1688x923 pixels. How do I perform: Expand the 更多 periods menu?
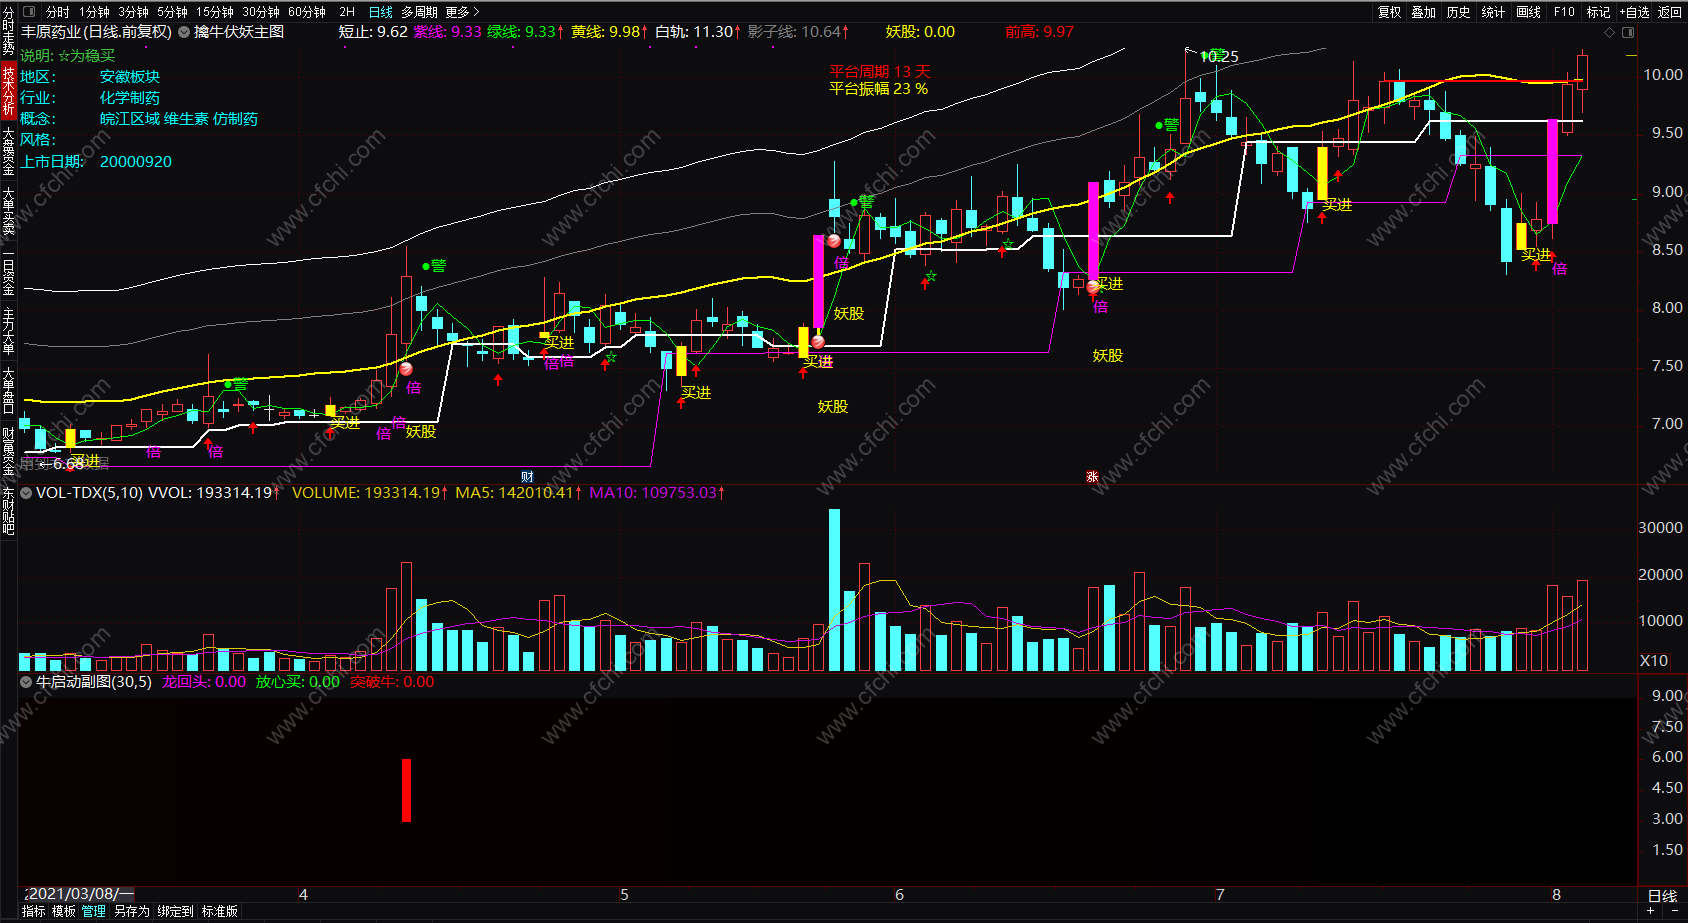point(462,12)
